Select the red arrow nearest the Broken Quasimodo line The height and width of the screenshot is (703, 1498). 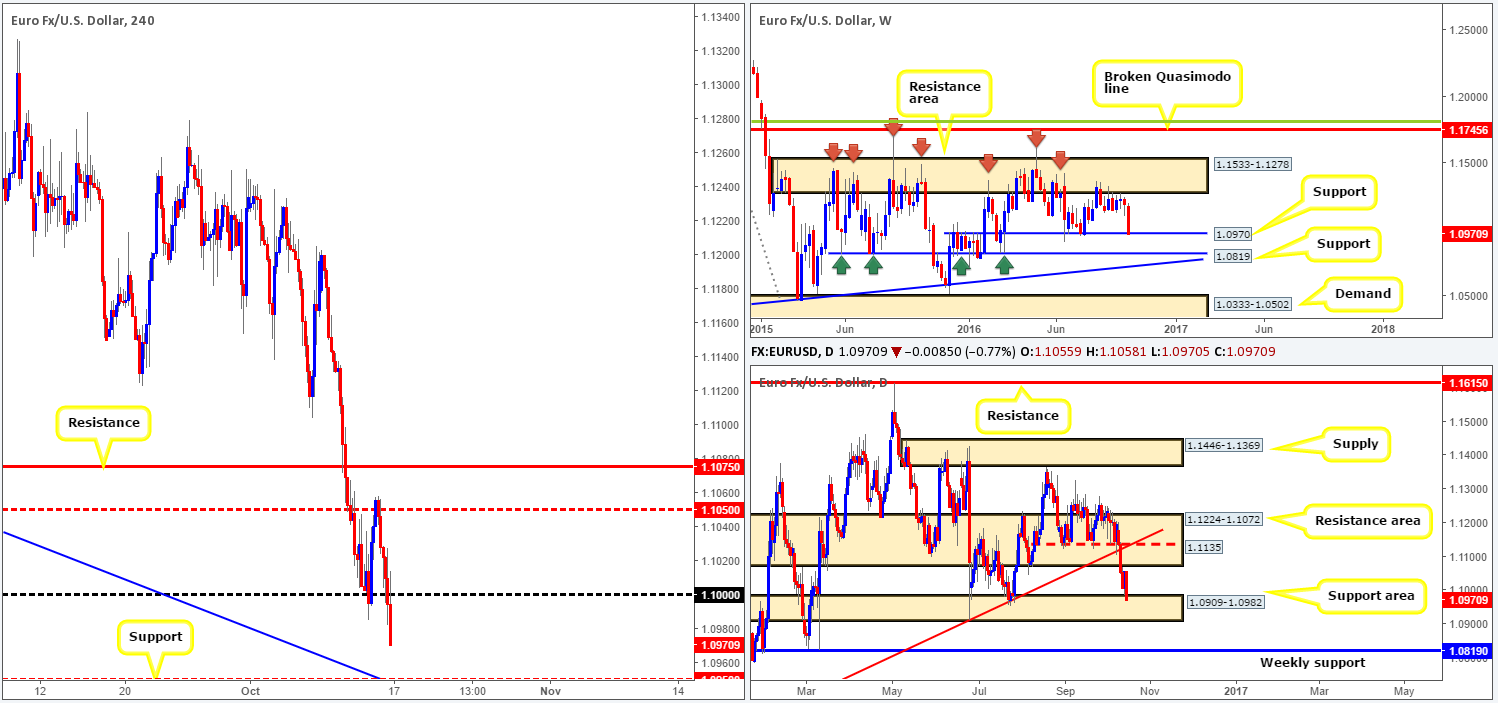1038,138
